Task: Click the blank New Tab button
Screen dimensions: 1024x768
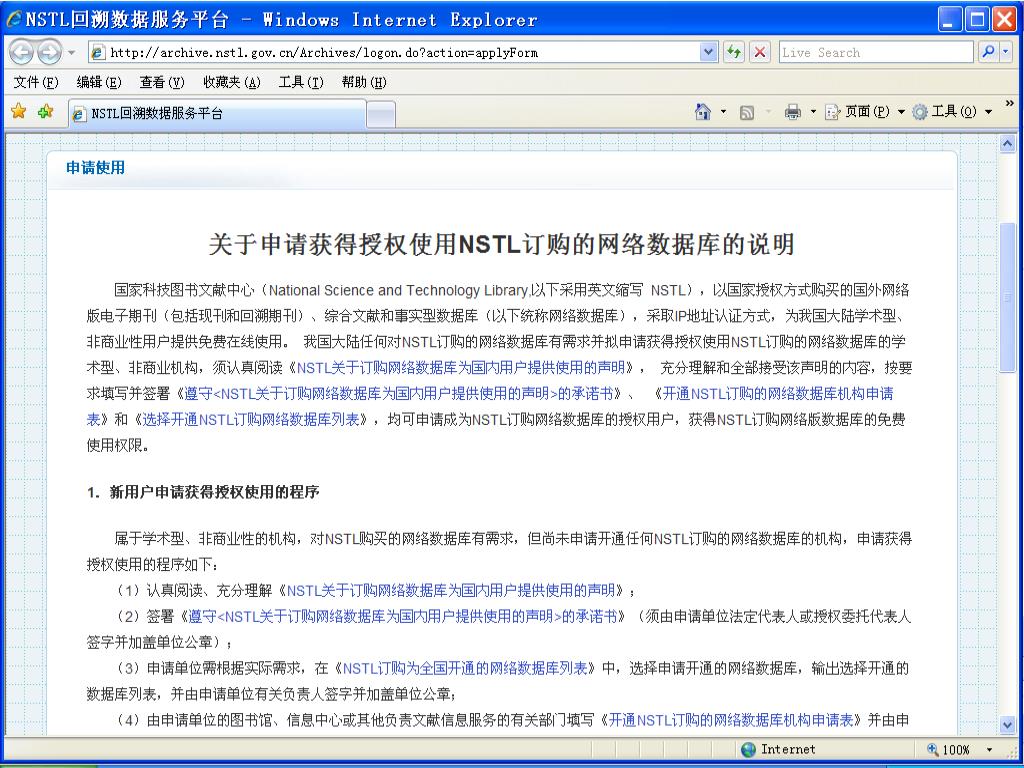Action: pos(381,115)
